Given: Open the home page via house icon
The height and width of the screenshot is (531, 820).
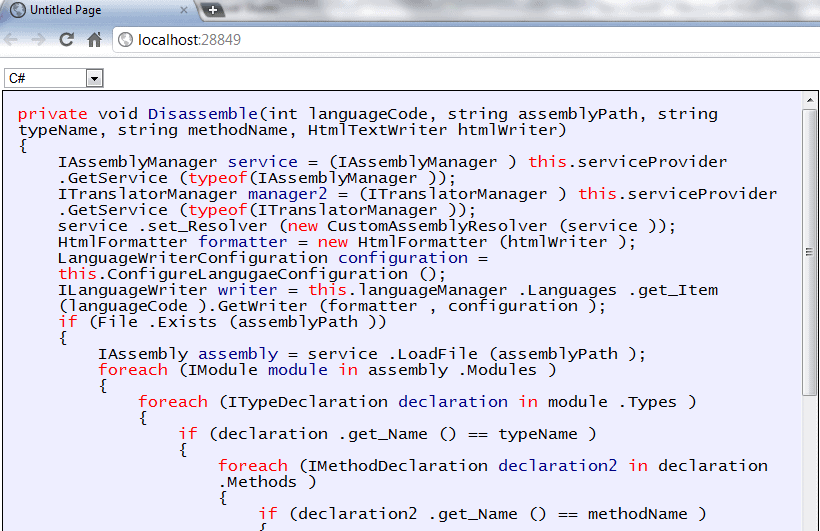Looking at the screenshot, I should 95,39.
